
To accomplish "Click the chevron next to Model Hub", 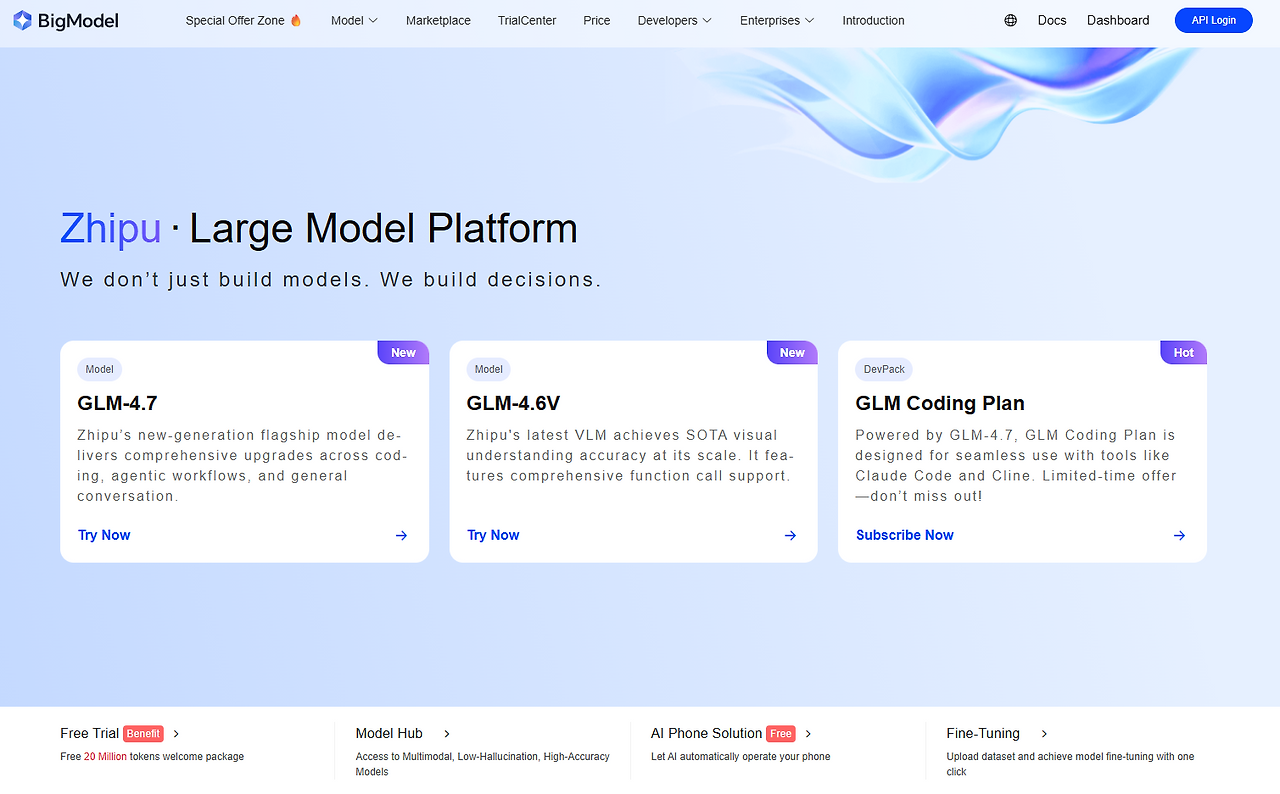I will tap(447, 734).
